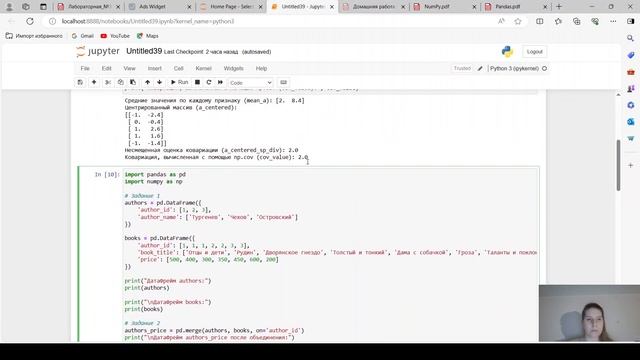640x360 pixels.
Task: Open the Cell menu
Action: (178, 69)
